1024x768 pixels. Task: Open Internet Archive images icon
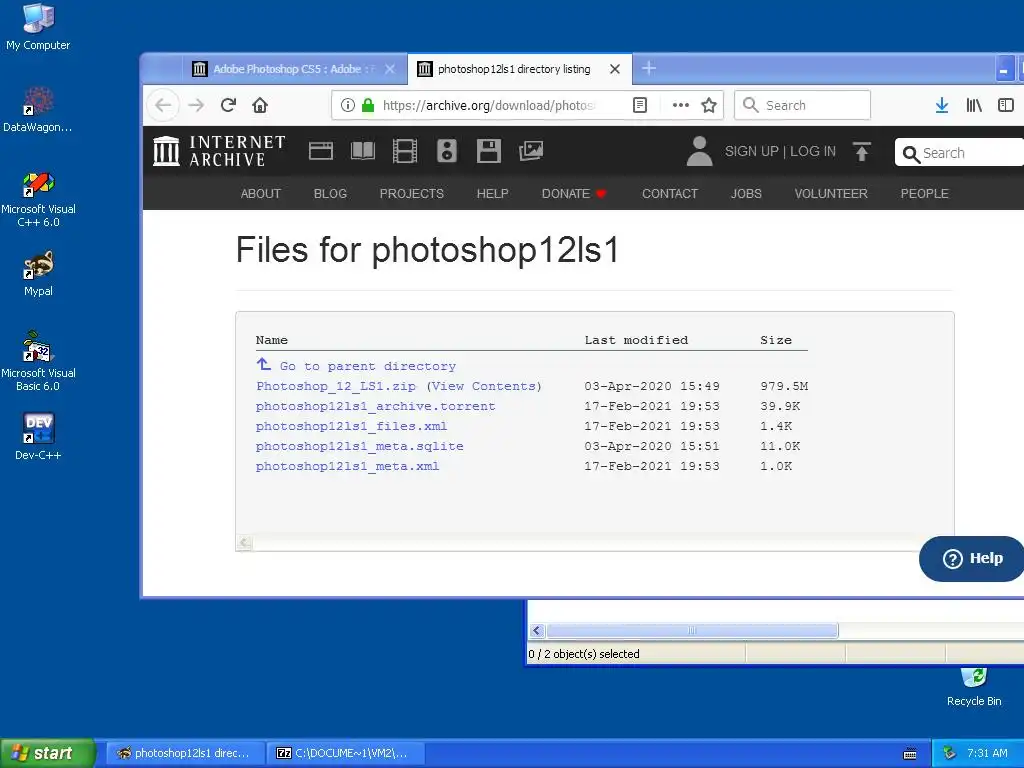(x=531, y=152)
